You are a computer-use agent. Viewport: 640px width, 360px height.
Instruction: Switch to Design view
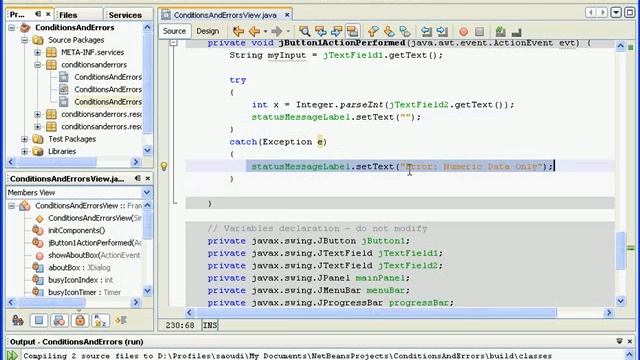pyautogui.click(x=207, y=31)
